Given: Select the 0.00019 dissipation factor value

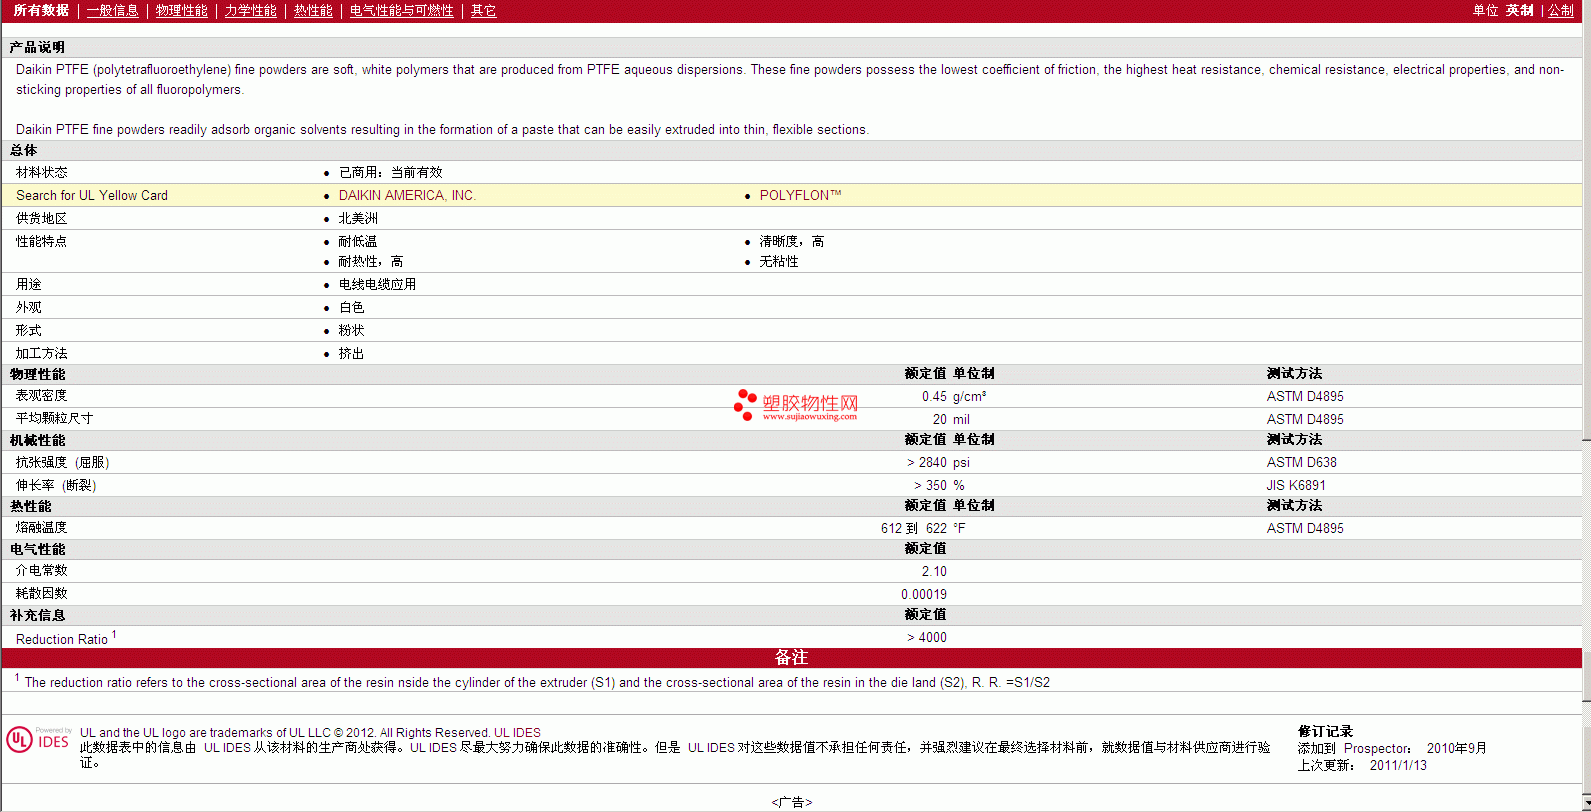Looking at the screenshot, I should 924,594.
